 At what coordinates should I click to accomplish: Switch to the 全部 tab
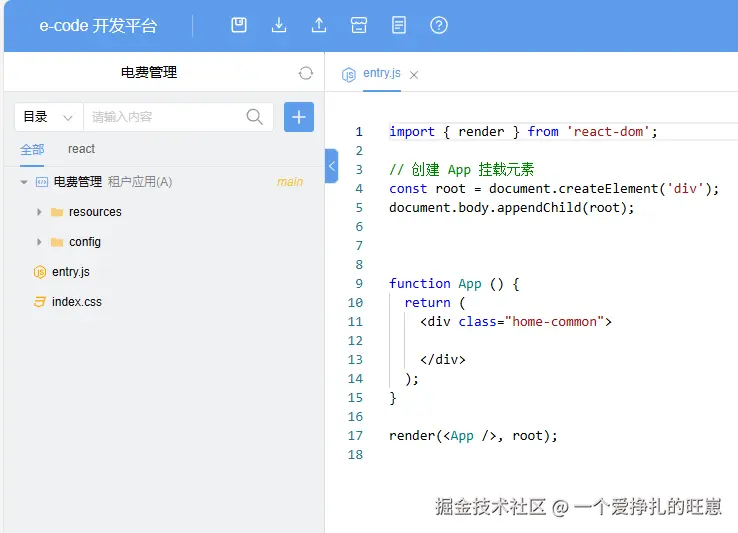pos(32,150)
